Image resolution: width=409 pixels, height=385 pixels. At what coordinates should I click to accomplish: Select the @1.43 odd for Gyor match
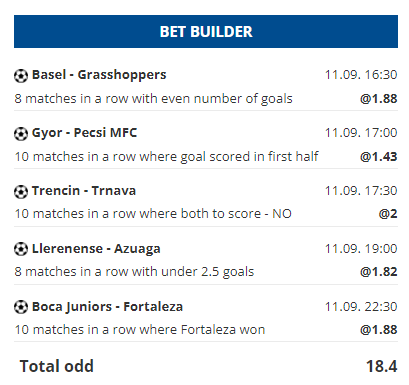pos(379,157)
